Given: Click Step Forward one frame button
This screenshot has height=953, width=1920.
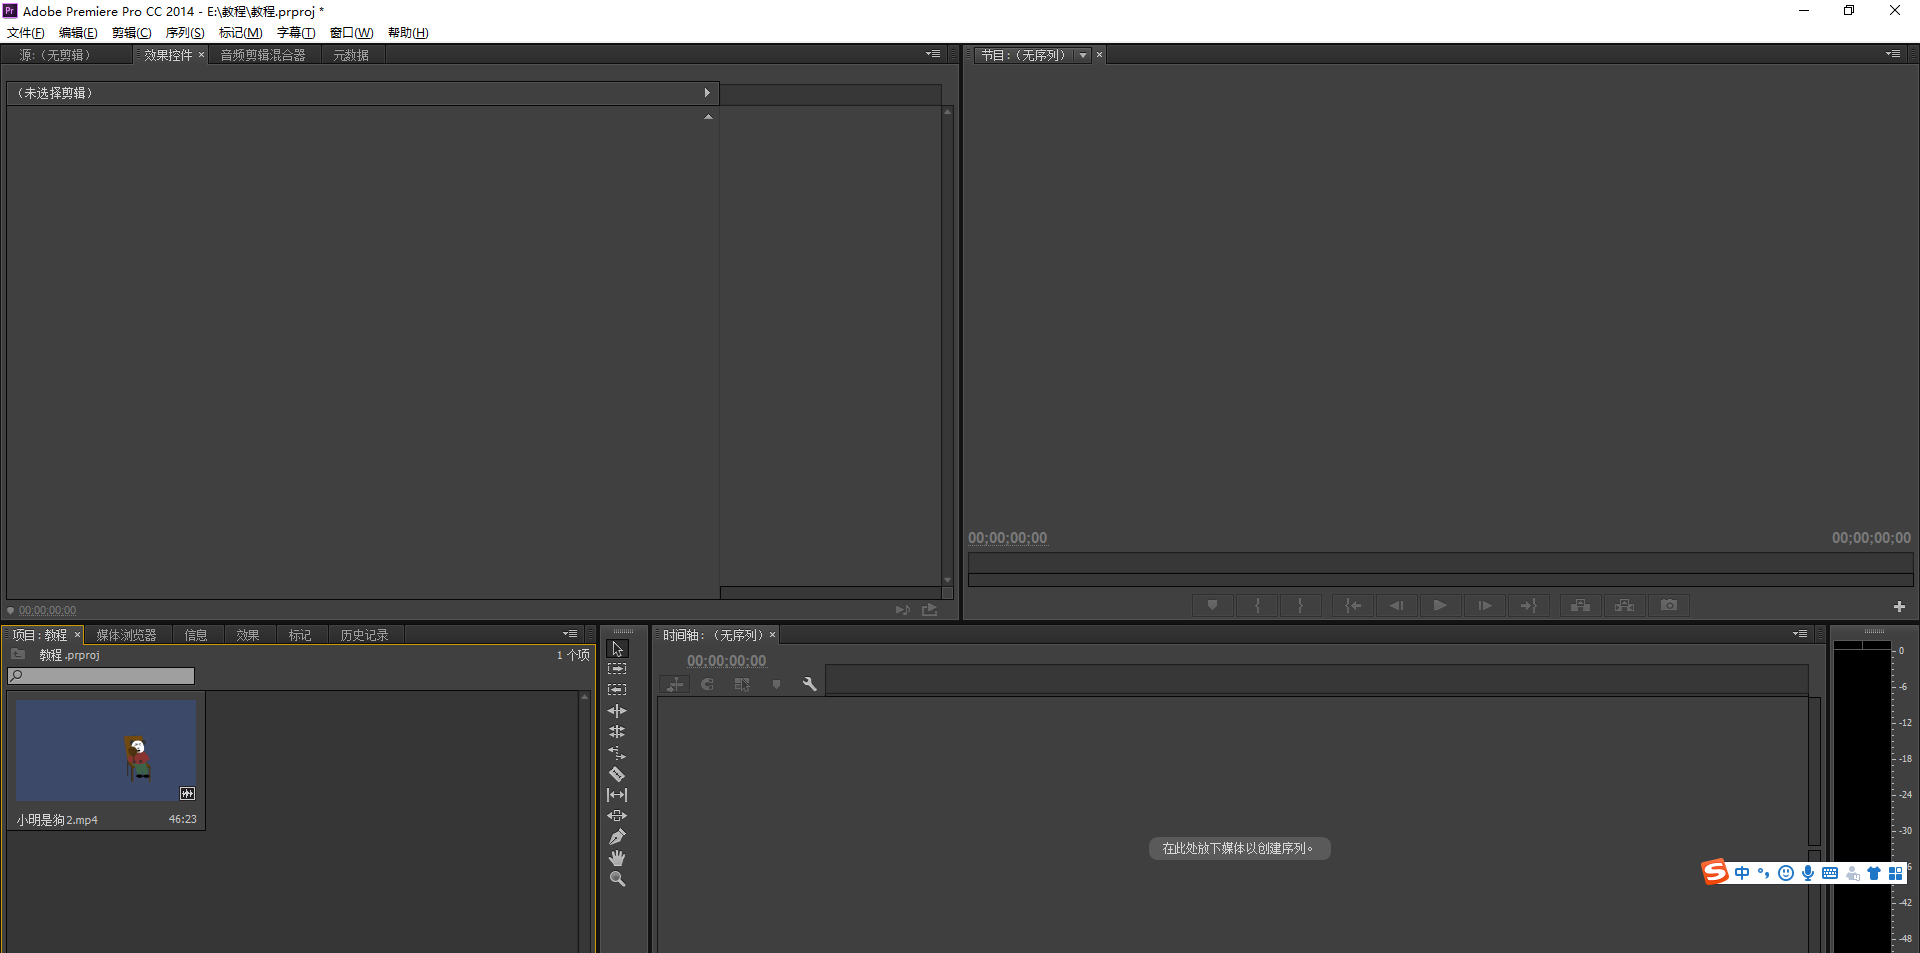Looking at the screenshot, I should pos(1485,605).
